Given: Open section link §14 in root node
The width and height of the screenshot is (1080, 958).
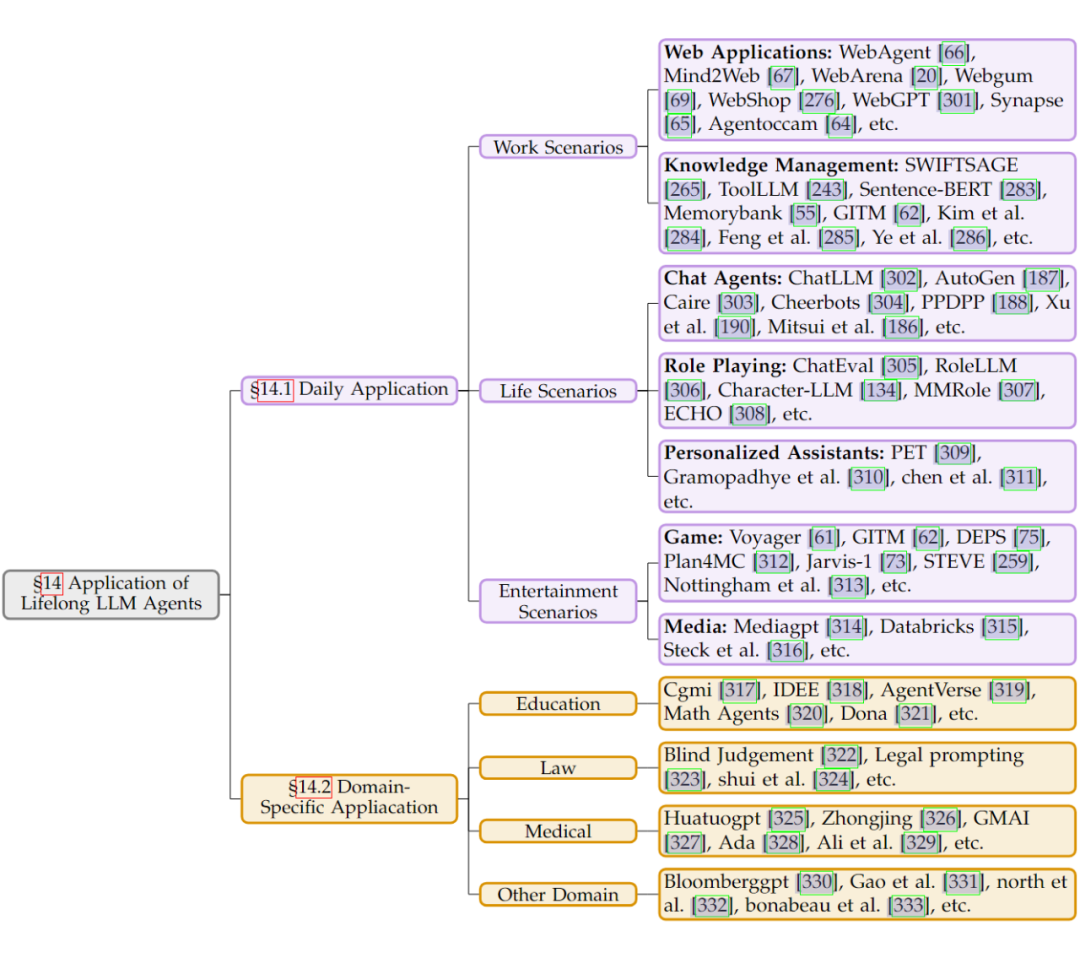Looking at the screenshot, I should (52, 583).
